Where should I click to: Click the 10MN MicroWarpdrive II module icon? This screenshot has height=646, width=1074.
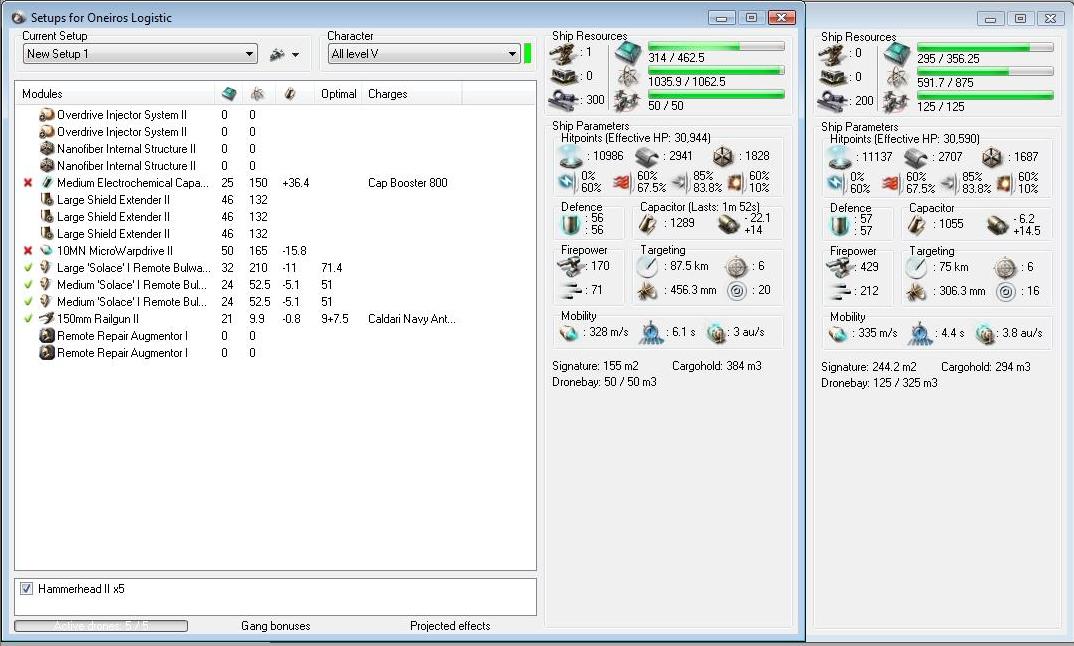(46, 251)
